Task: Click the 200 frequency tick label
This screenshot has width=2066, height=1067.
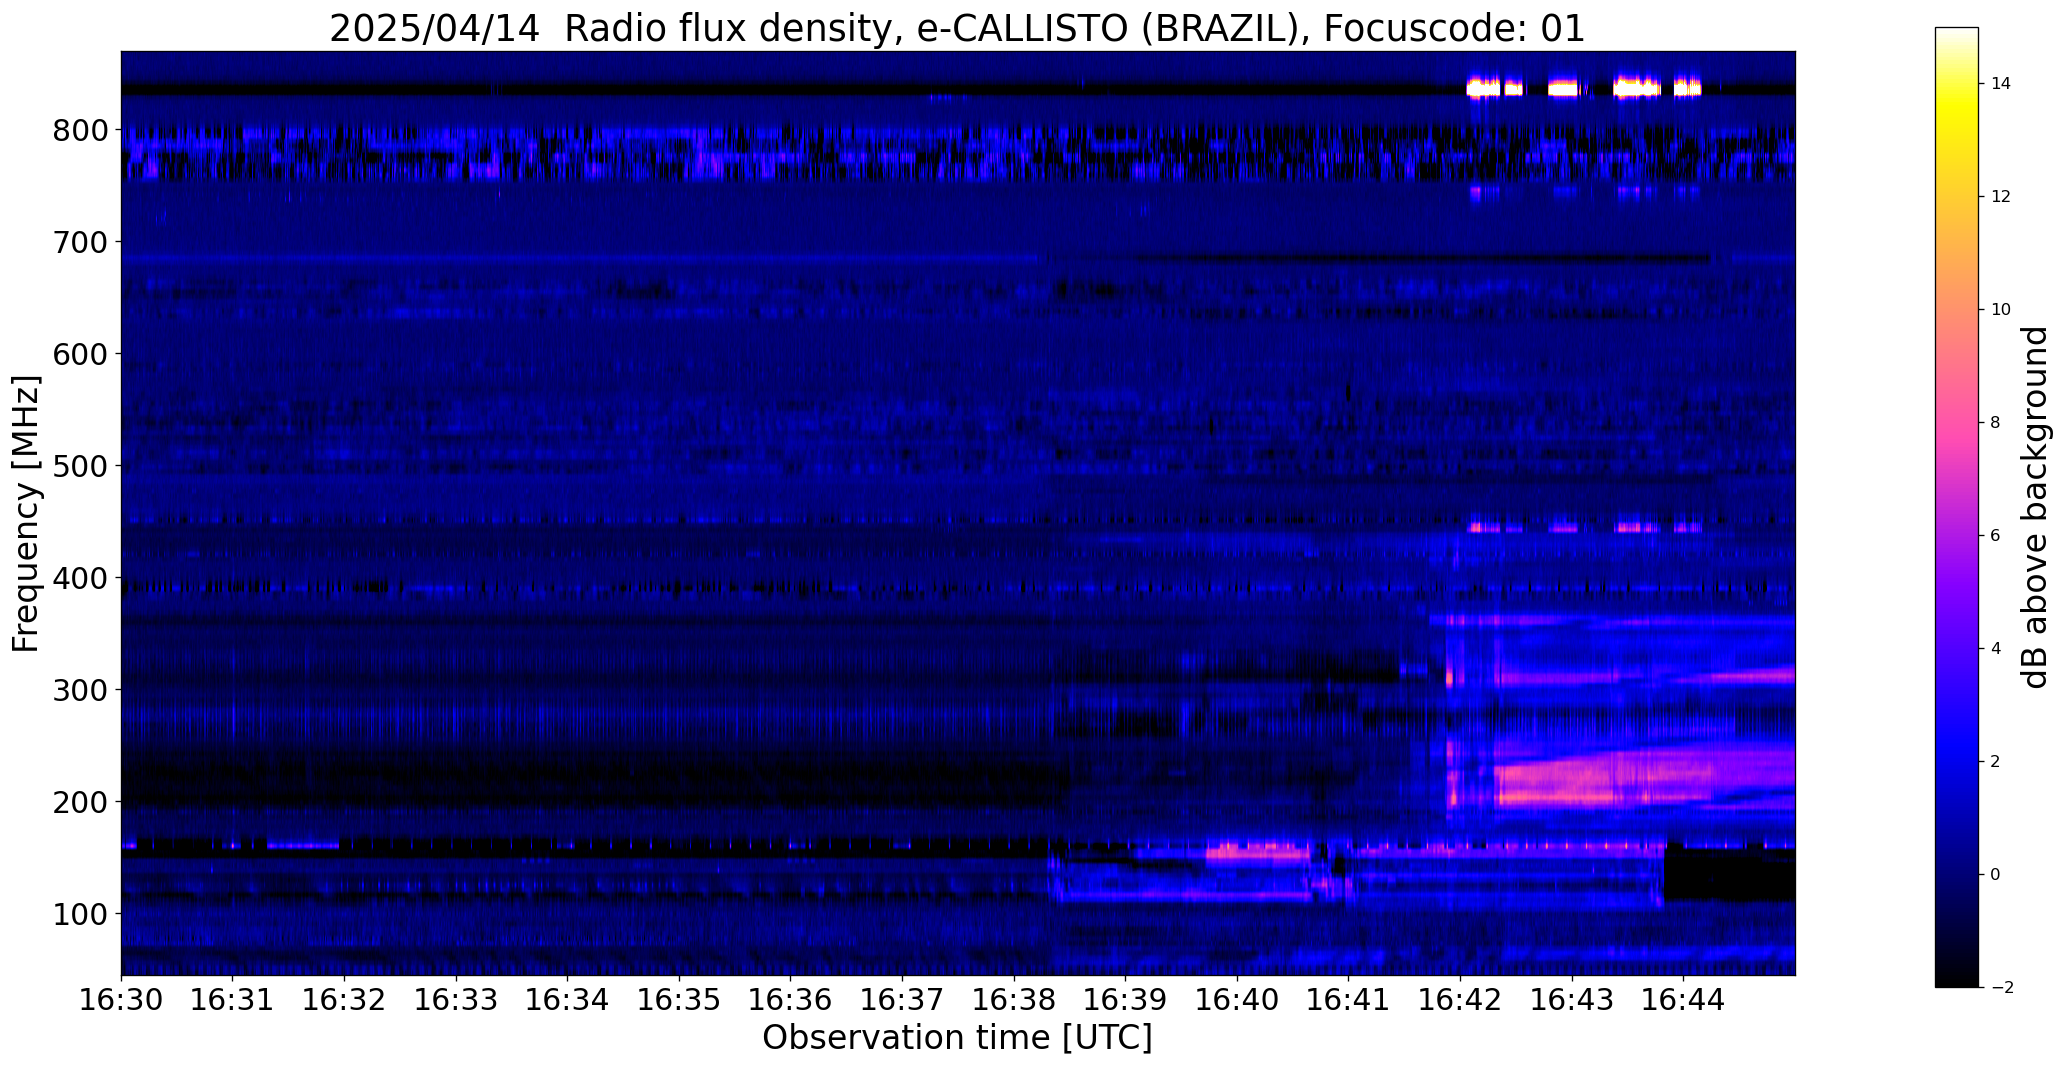Action: [80, 802]
